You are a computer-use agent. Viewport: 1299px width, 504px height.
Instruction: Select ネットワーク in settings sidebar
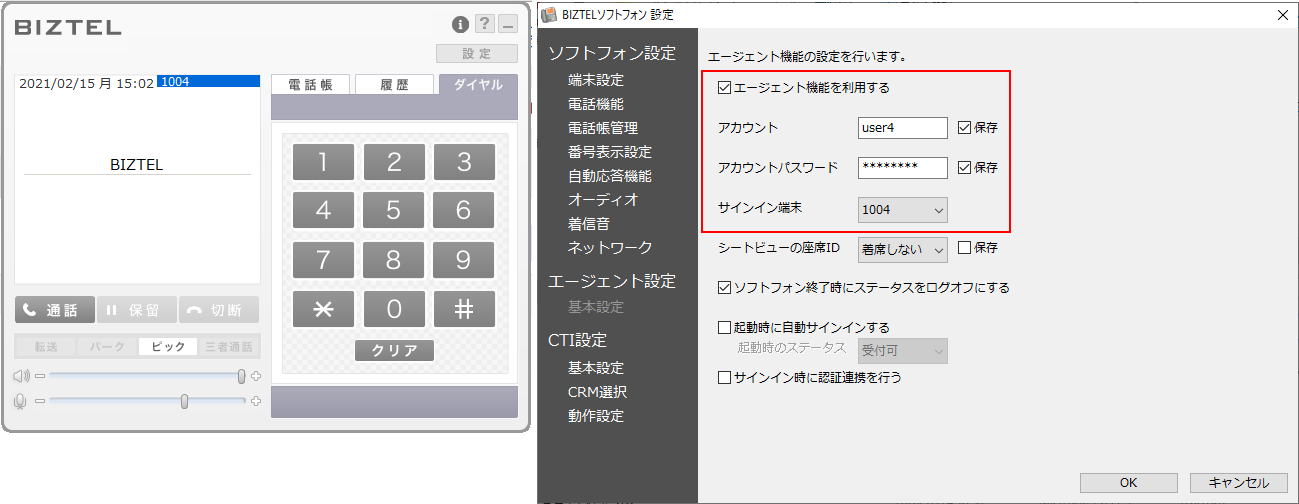click(610, 248)
